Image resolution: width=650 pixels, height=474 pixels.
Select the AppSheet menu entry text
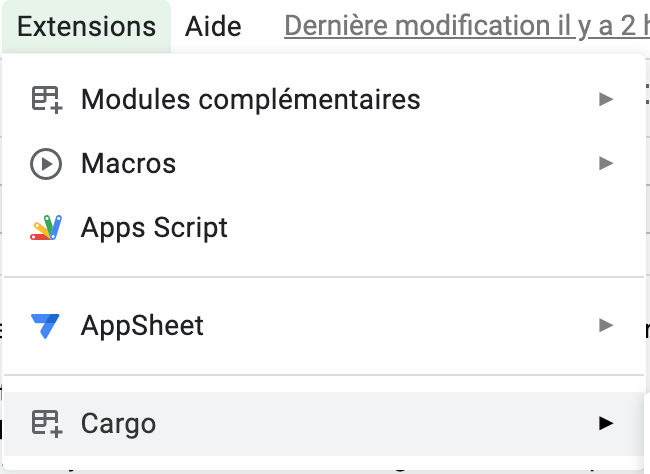[x=142, y=325]
